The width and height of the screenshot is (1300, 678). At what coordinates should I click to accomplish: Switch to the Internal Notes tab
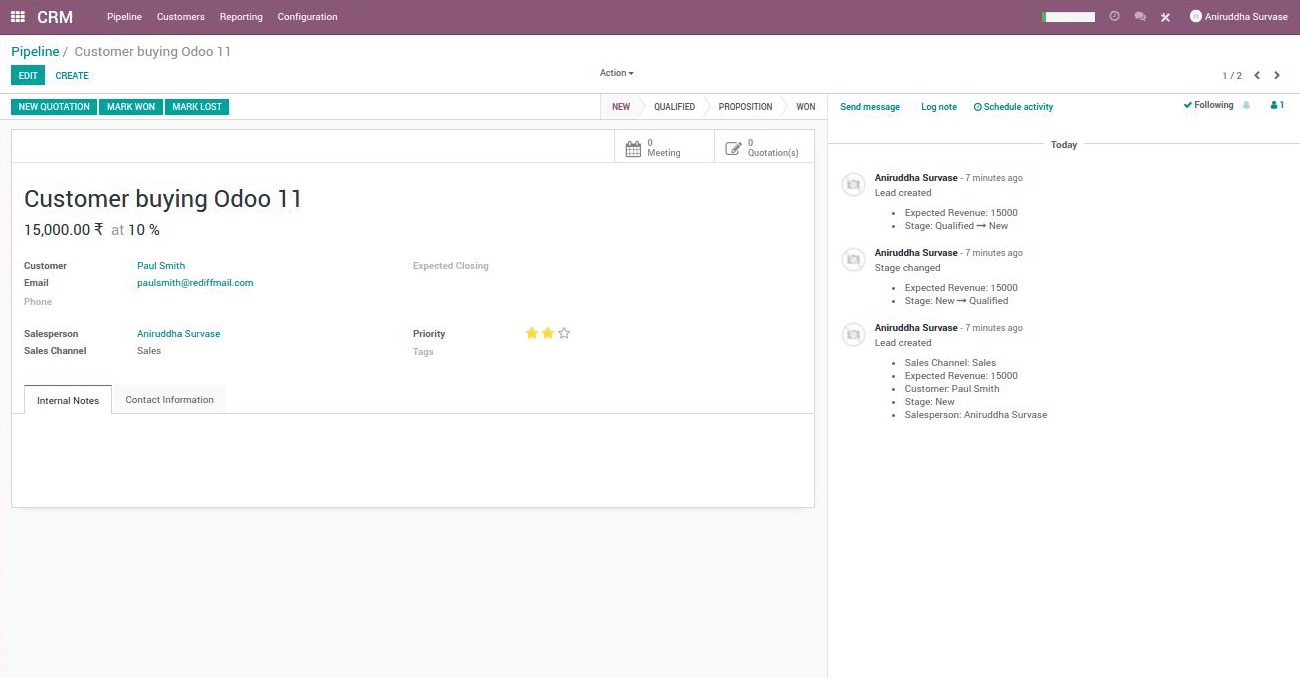click(x=68, y=400)
